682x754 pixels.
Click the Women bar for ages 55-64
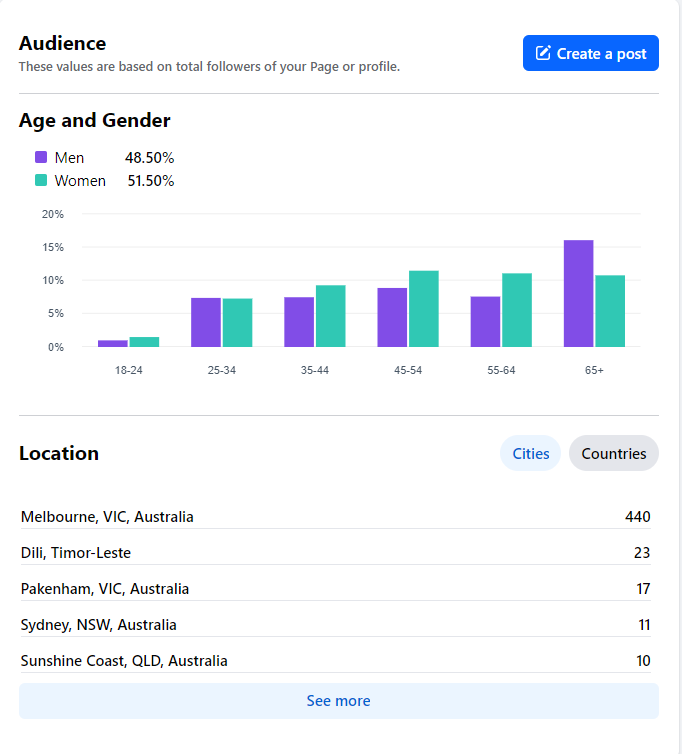click(517, 310)
